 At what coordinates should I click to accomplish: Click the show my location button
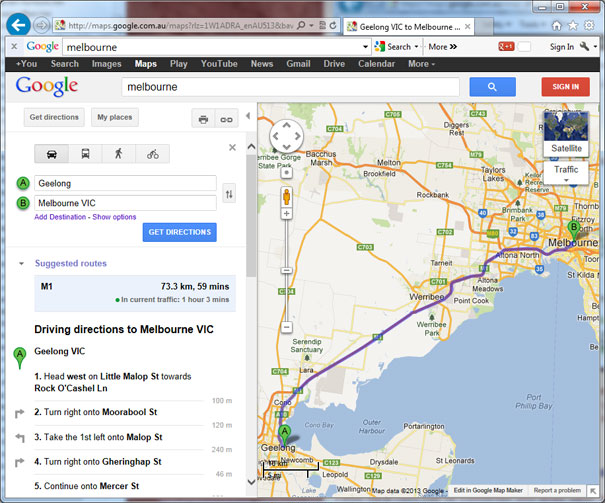[286, 173]
